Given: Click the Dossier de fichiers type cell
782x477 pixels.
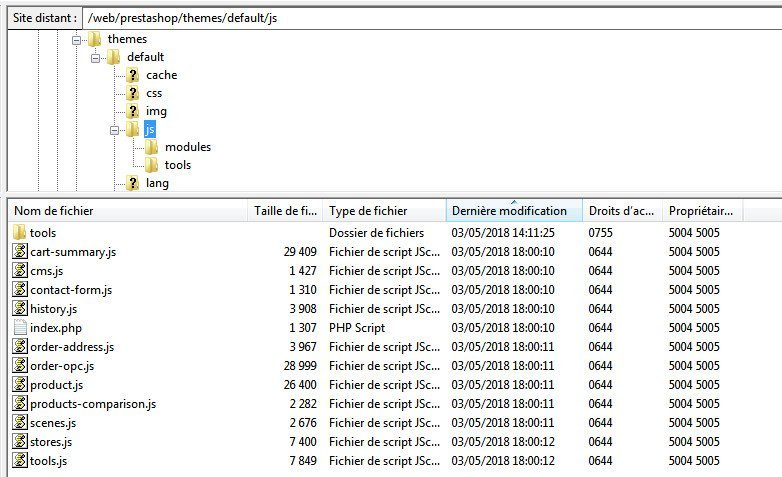Looking at the screenshot, I should coord(376,233).
